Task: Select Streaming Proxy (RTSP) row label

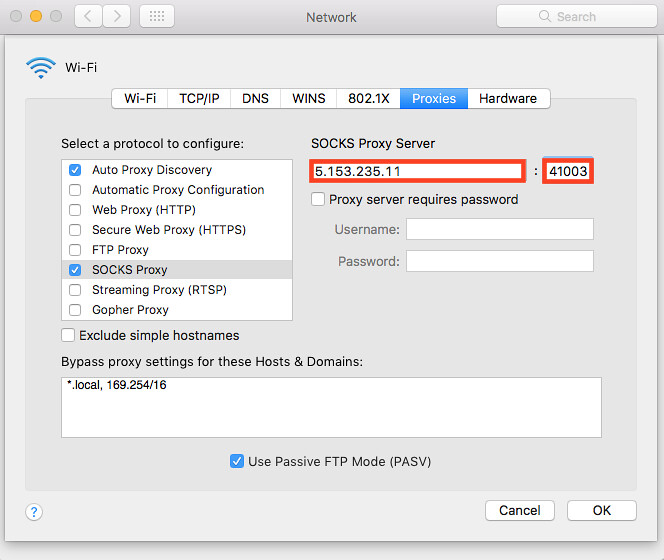Action: [x=159, y=290]
